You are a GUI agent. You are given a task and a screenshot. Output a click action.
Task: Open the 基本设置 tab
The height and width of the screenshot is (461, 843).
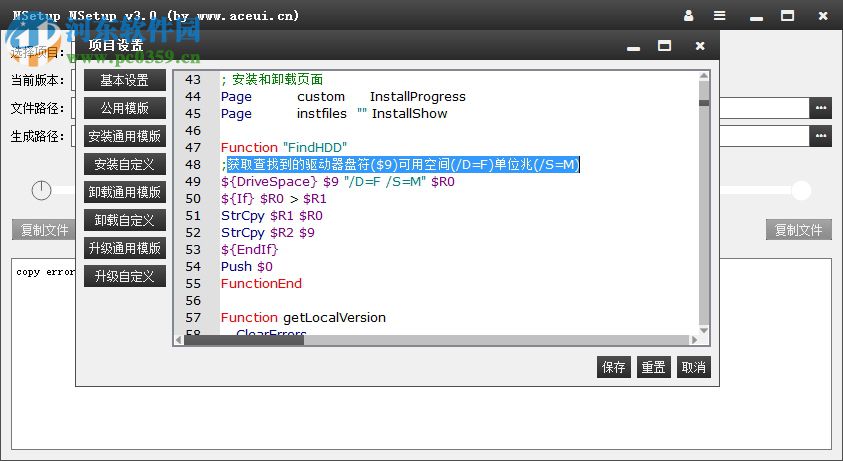coord(125,80)
